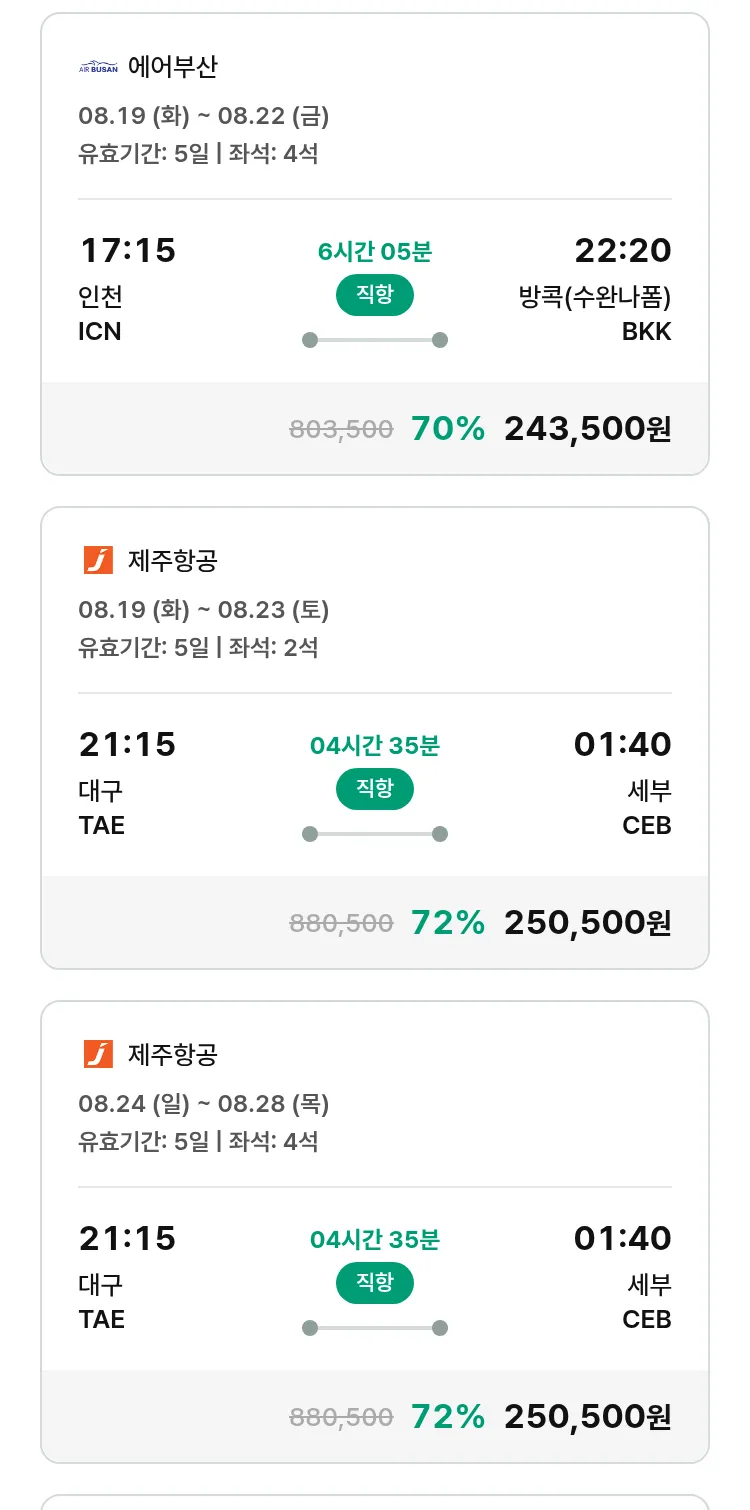Tap the 17:15 departure time from 인천
750x1510 pixels.
(127, 250)
